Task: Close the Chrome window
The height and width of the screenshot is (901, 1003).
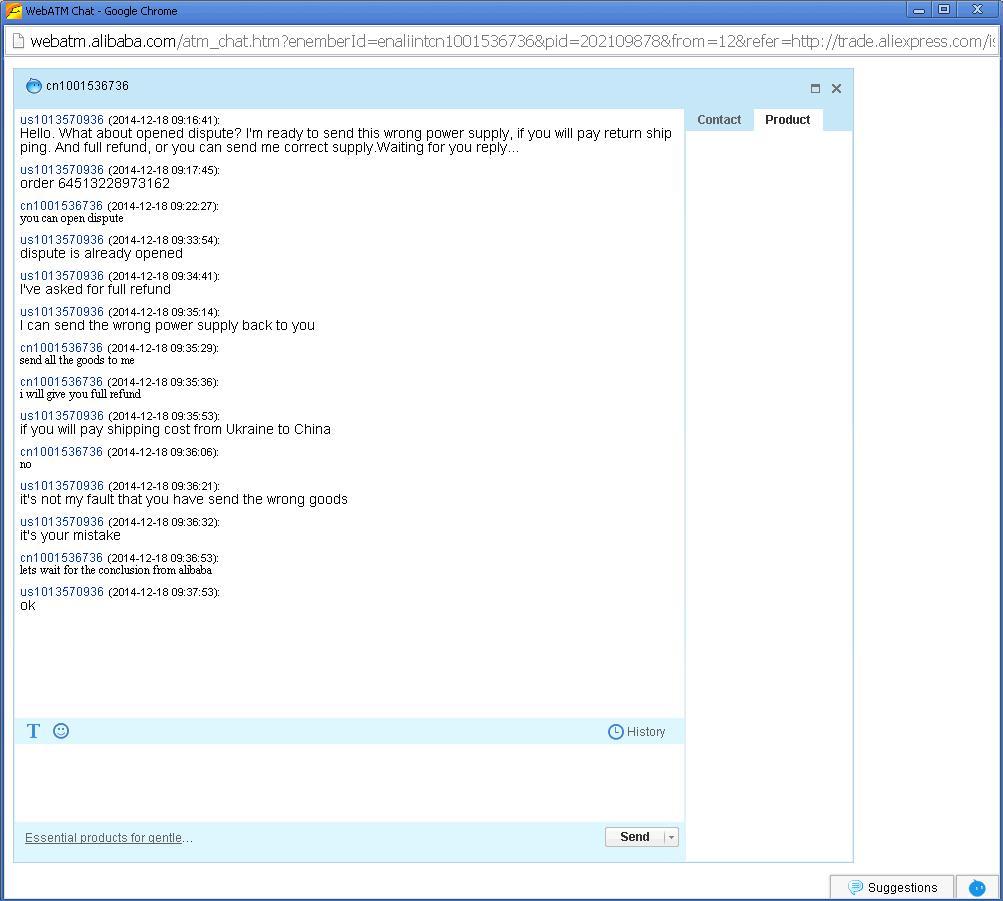Action: 977,10
